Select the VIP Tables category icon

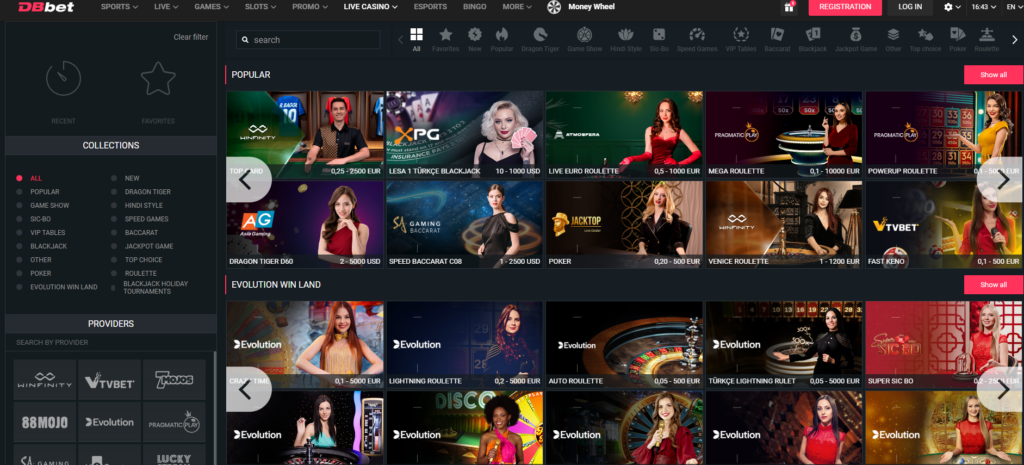click(x=741, y=35)
